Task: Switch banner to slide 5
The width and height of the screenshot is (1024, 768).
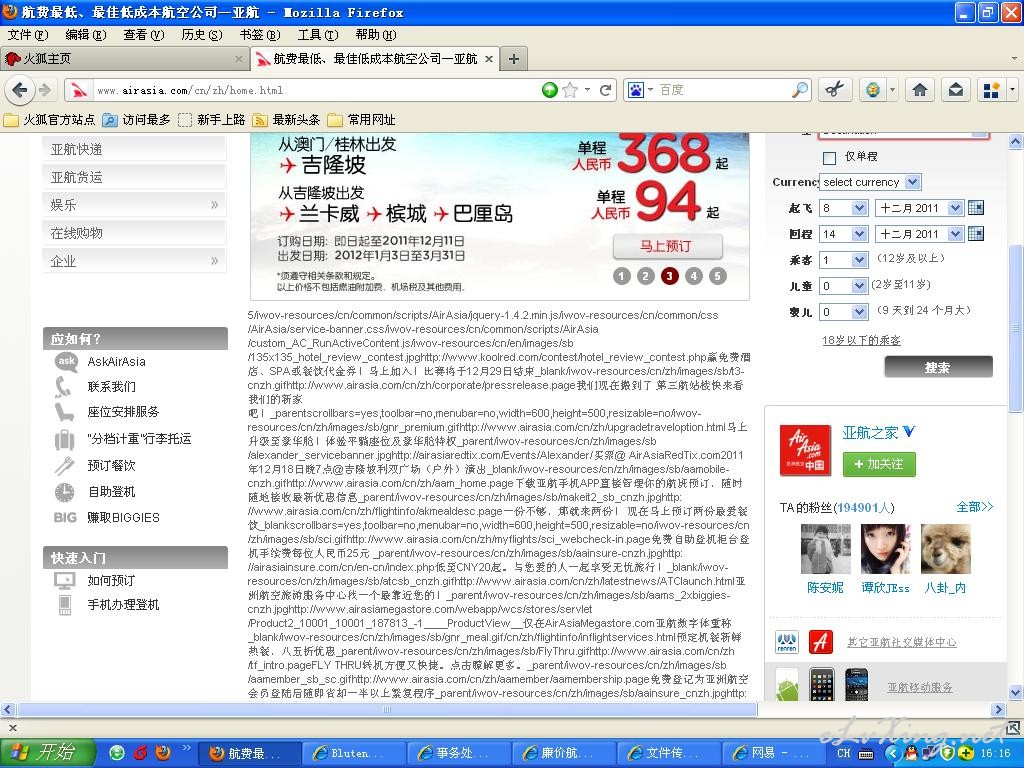Action: (717, 276)
